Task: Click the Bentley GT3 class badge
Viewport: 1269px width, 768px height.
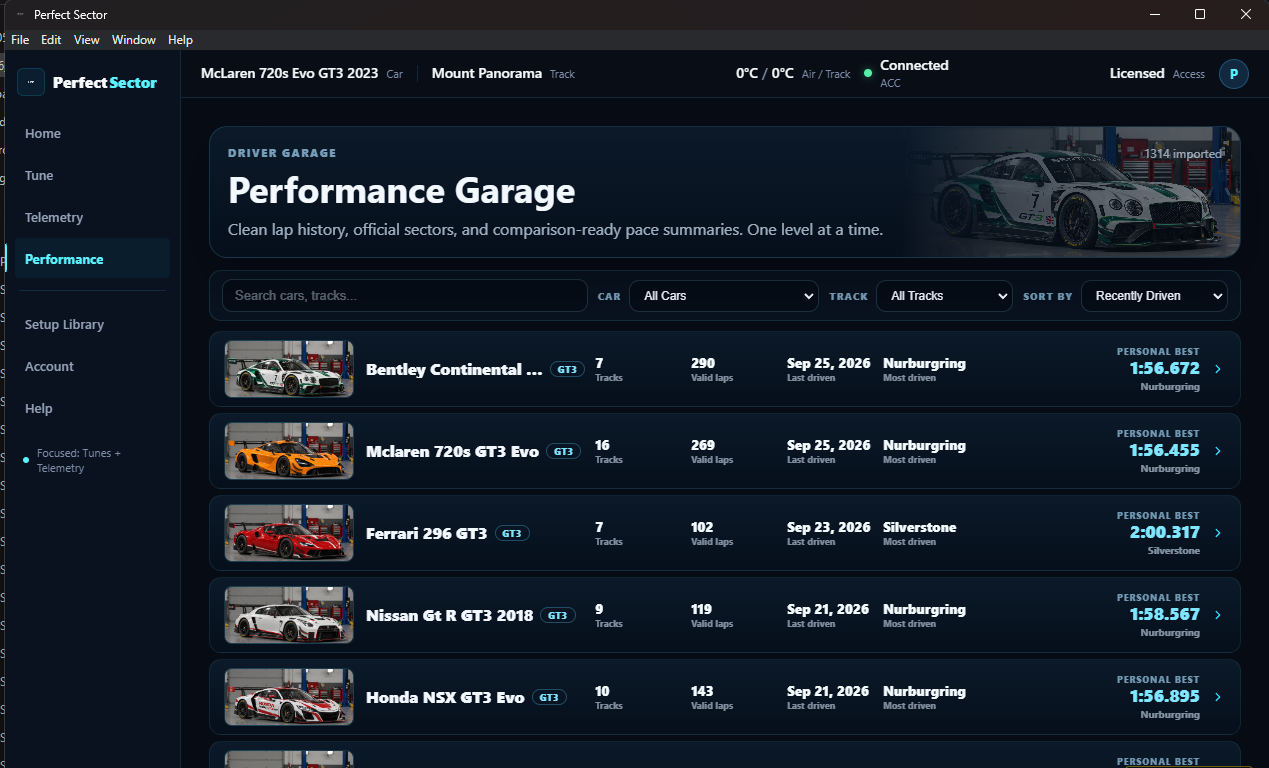Action: point(567,369)
